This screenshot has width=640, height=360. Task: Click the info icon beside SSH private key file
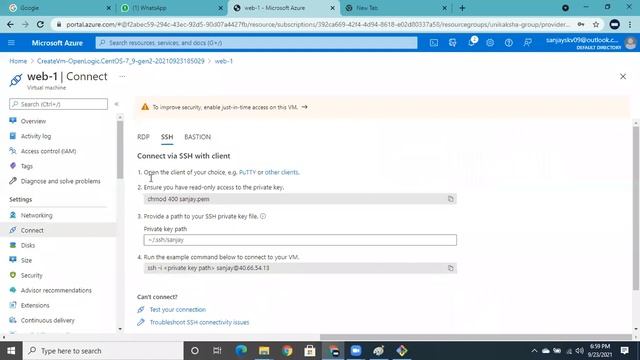[263, 216]
